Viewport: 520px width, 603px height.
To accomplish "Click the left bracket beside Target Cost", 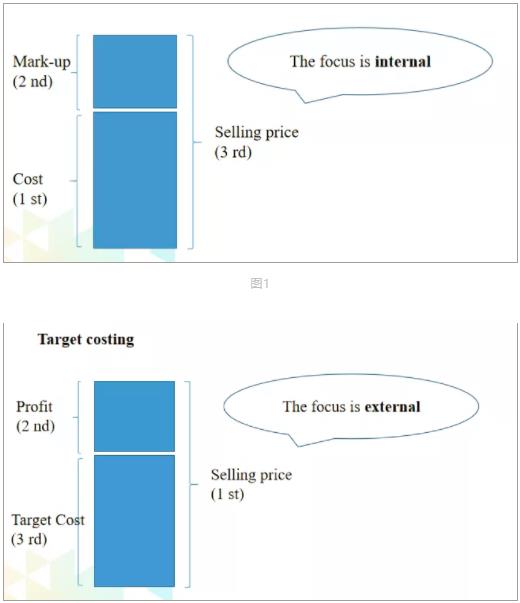I will (x=80, y=522).
